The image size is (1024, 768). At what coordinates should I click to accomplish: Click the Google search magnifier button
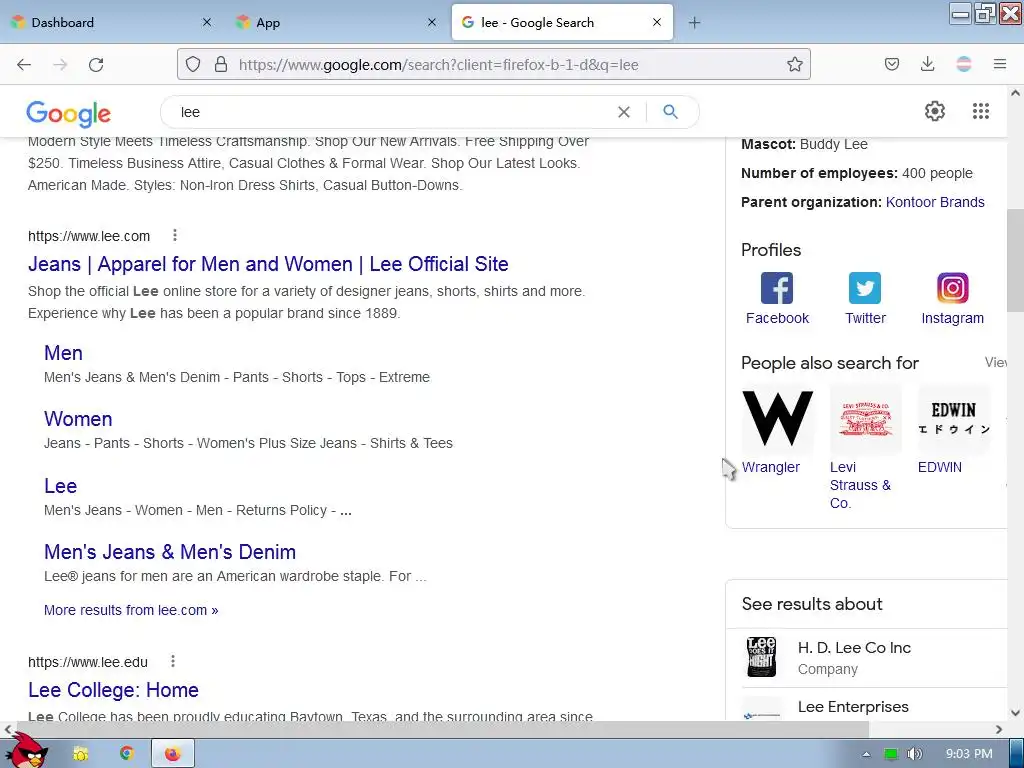point(670,112)
